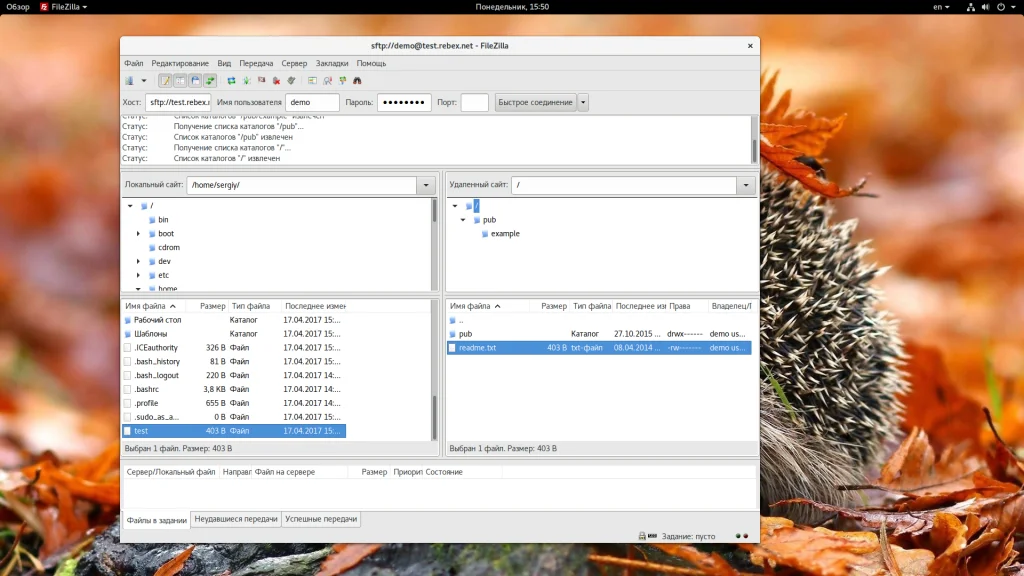Open the quick connect history dropdown arrow
Image resolution: width=1024 pixels, height=576 pixels.
pyautogui.click(x=583, y=102)
